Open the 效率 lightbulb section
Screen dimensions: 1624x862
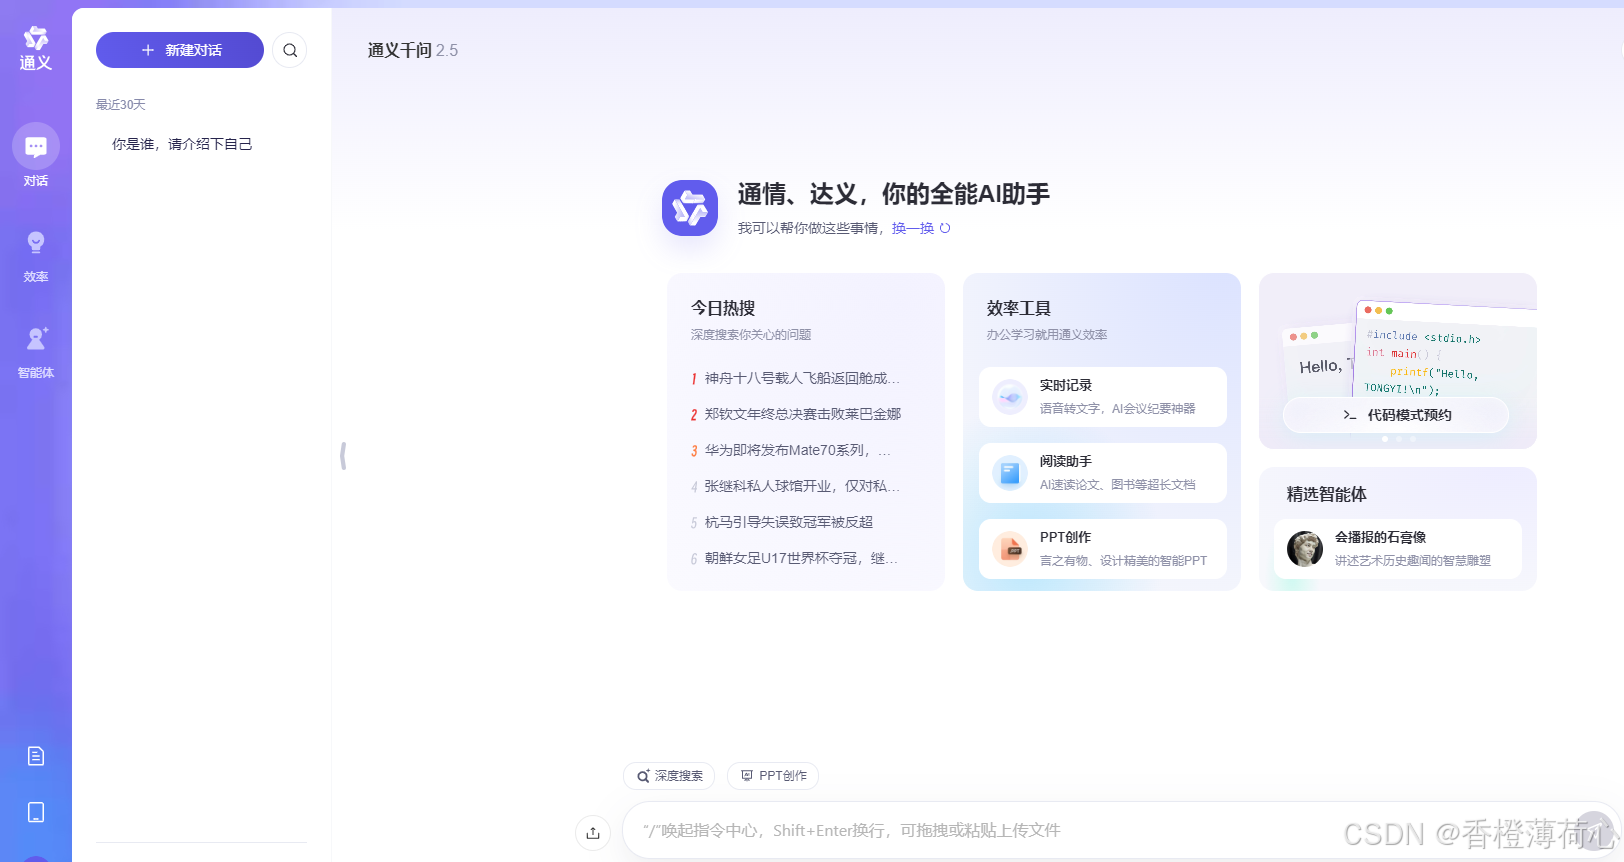coord(36,257)
